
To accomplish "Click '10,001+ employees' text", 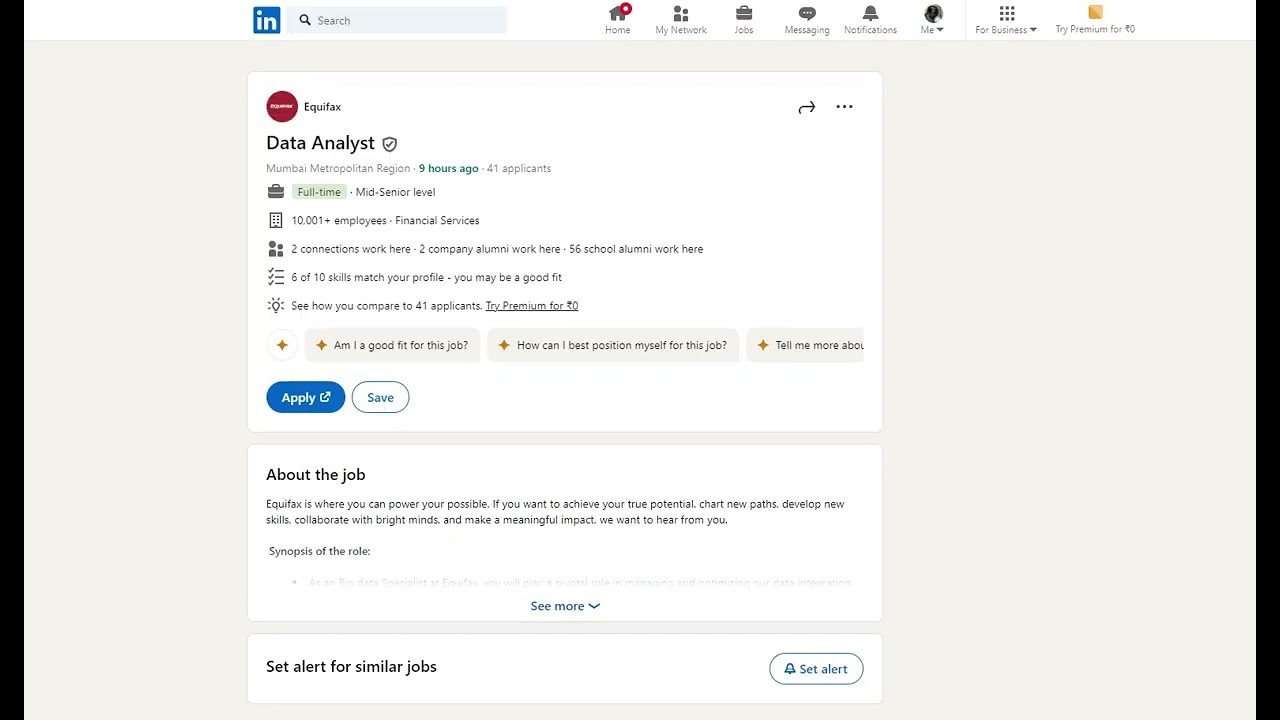I will 339,220.
